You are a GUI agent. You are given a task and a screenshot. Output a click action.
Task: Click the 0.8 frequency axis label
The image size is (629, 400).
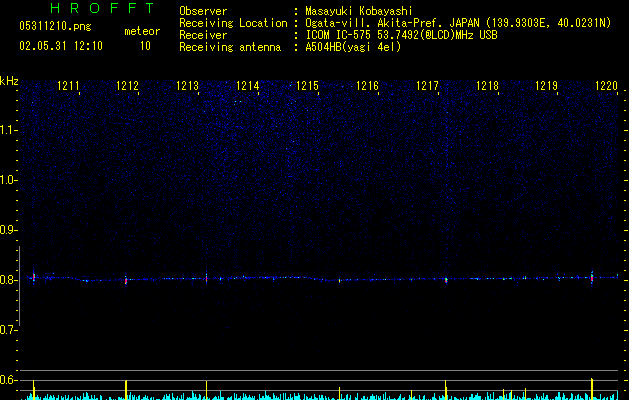(8, 280)
